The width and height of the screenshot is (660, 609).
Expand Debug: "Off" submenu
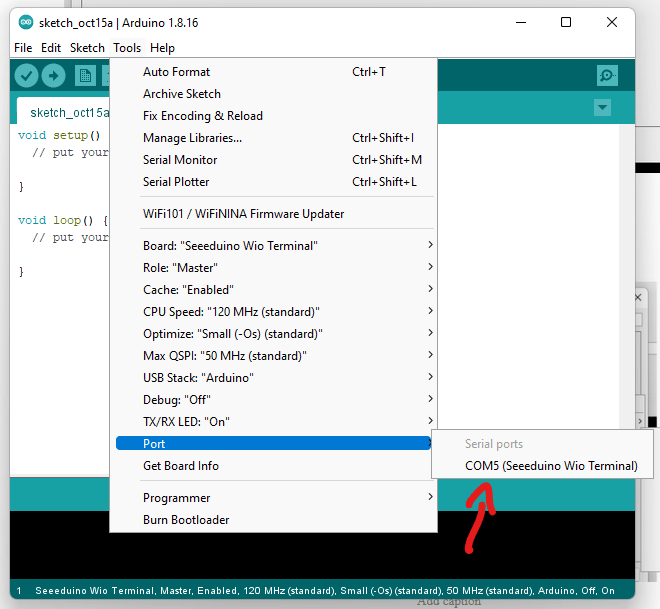273,400
